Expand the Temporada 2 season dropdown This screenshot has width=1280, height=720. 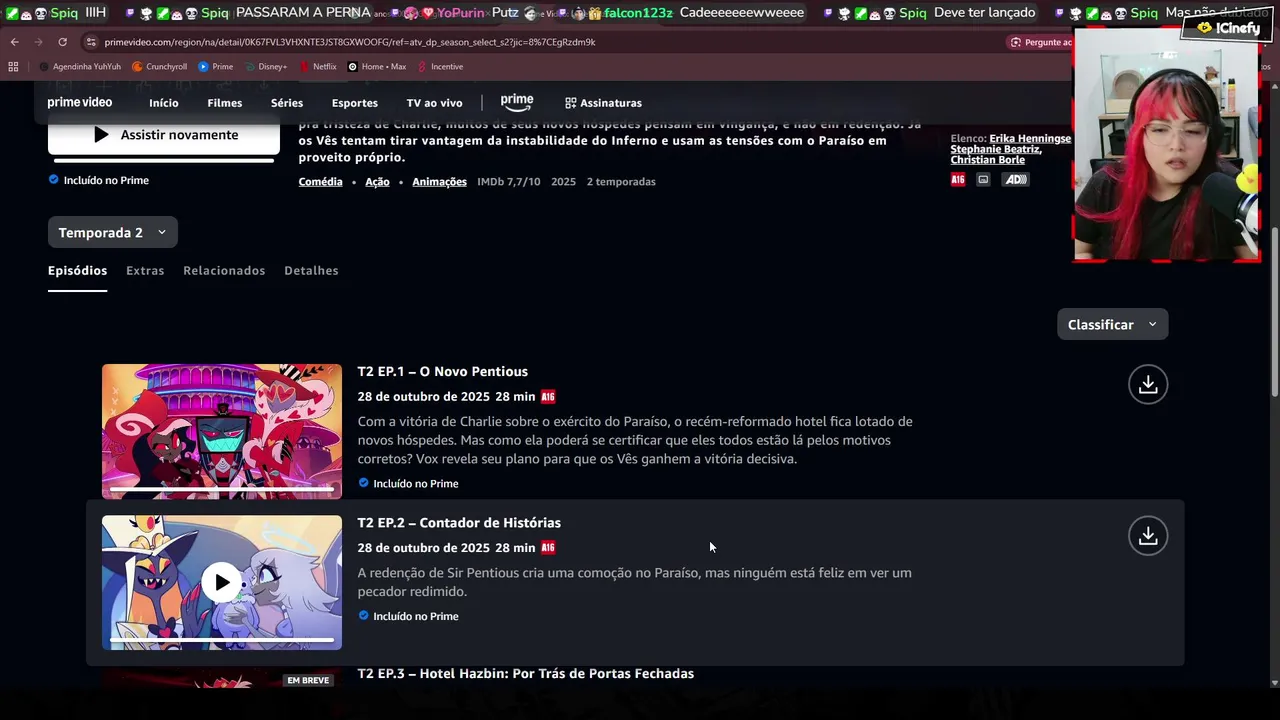click(113, 232)
